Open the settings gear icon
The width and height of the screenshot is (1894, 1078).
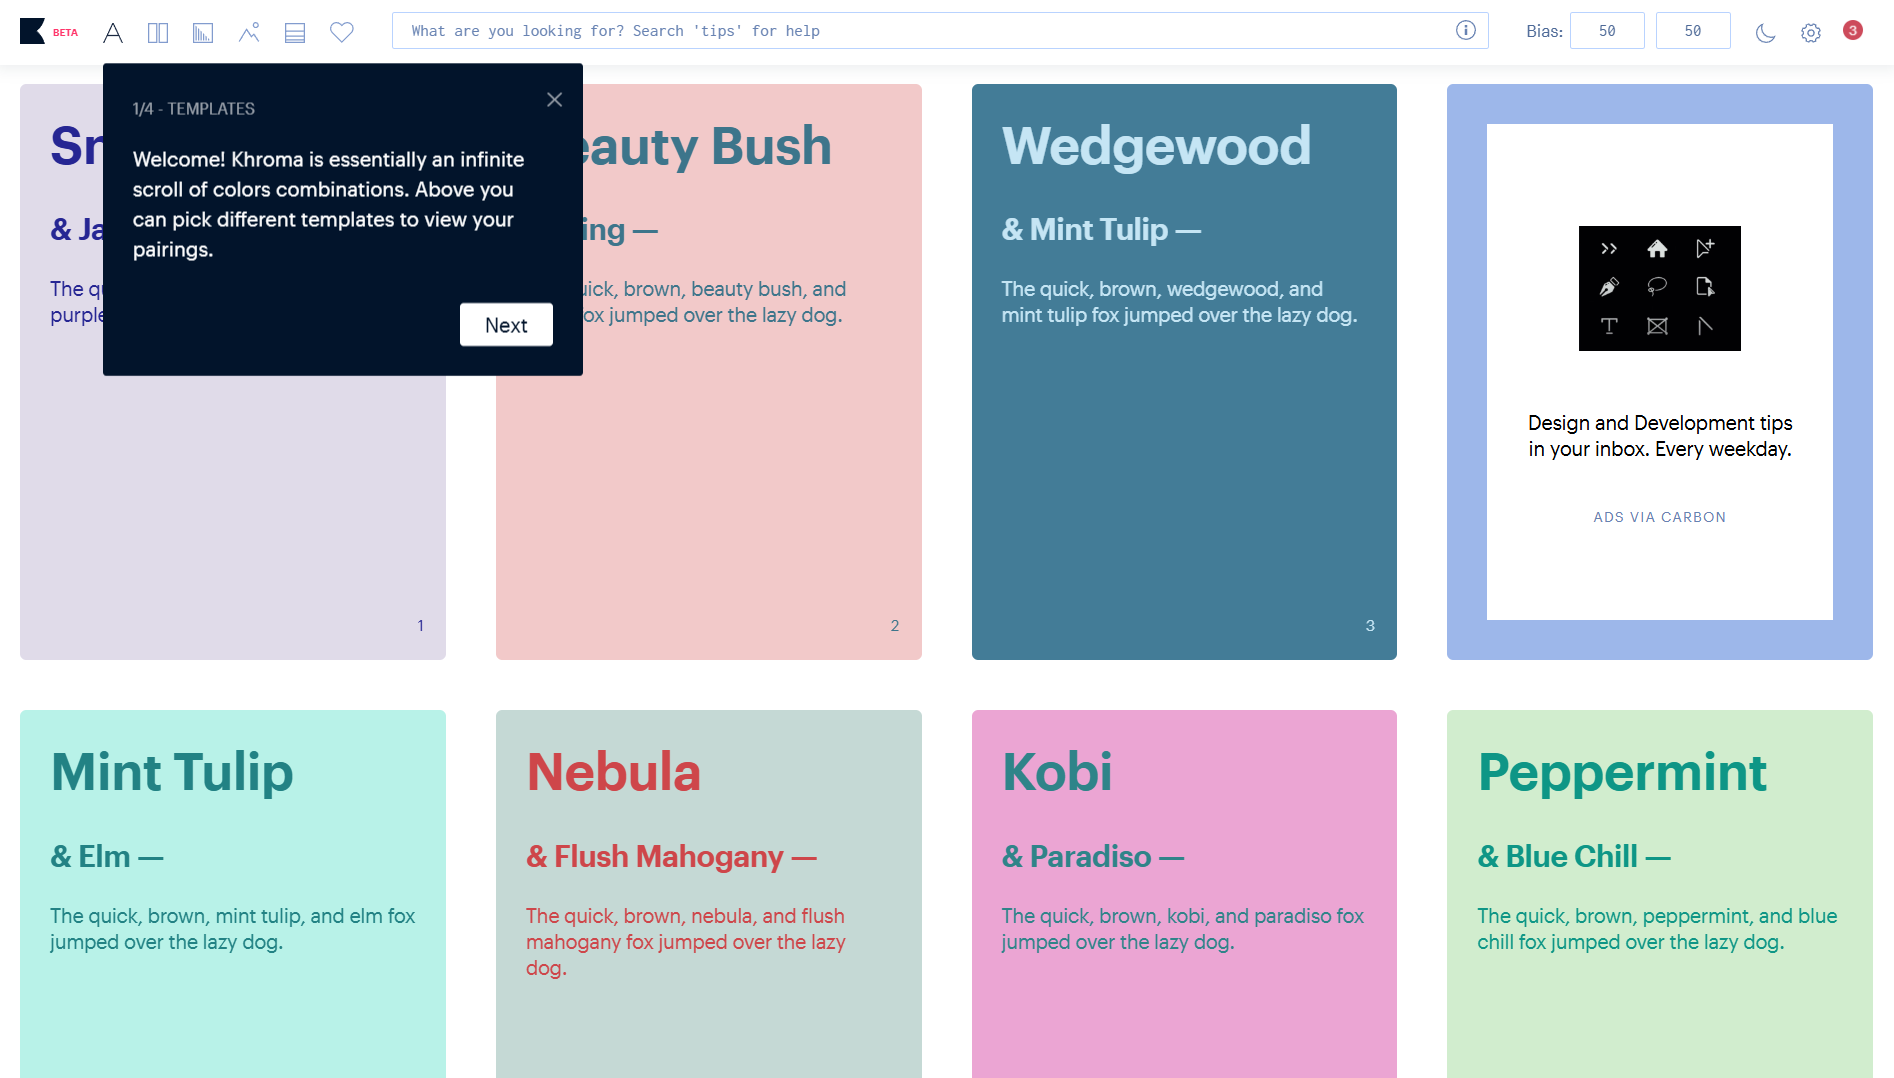[x=1811, y=32]
